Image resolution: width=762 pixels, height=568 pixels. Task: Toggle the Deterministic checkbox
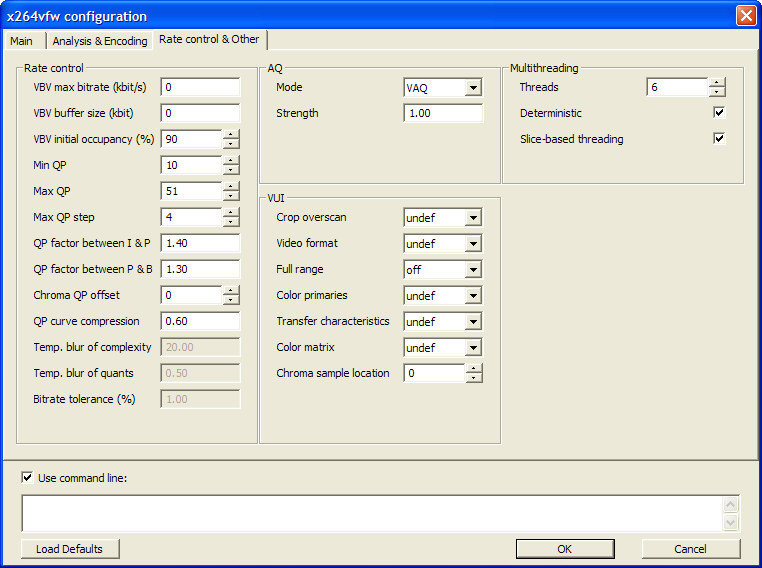(719, 113)
